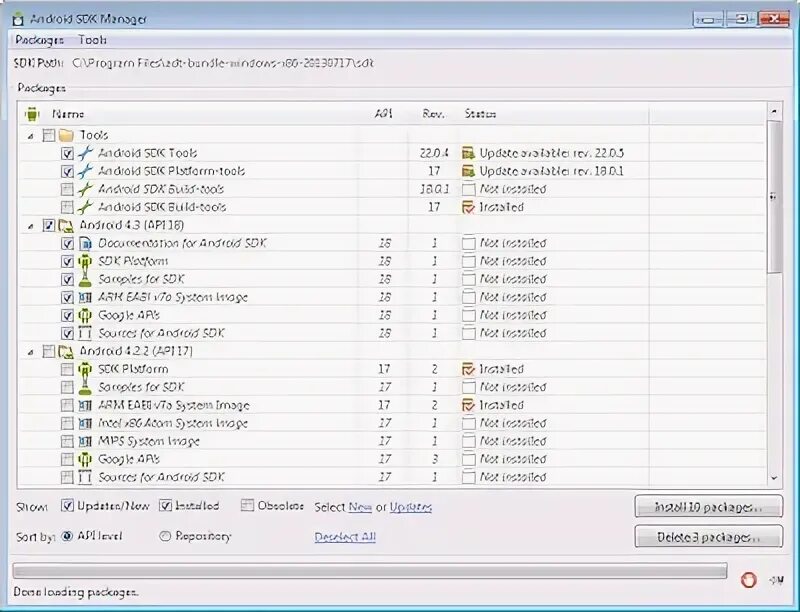The height and width of the screenshot is (612, 800).
Task: Enable the Obsolete show filter checkbox
Action: tap(247, 505)
